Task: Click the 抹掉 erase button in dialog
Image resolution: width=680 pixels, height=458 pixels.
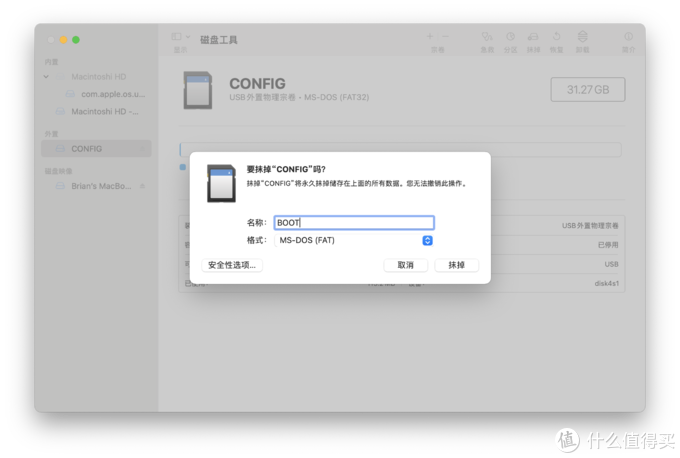Action: point(457,265)
